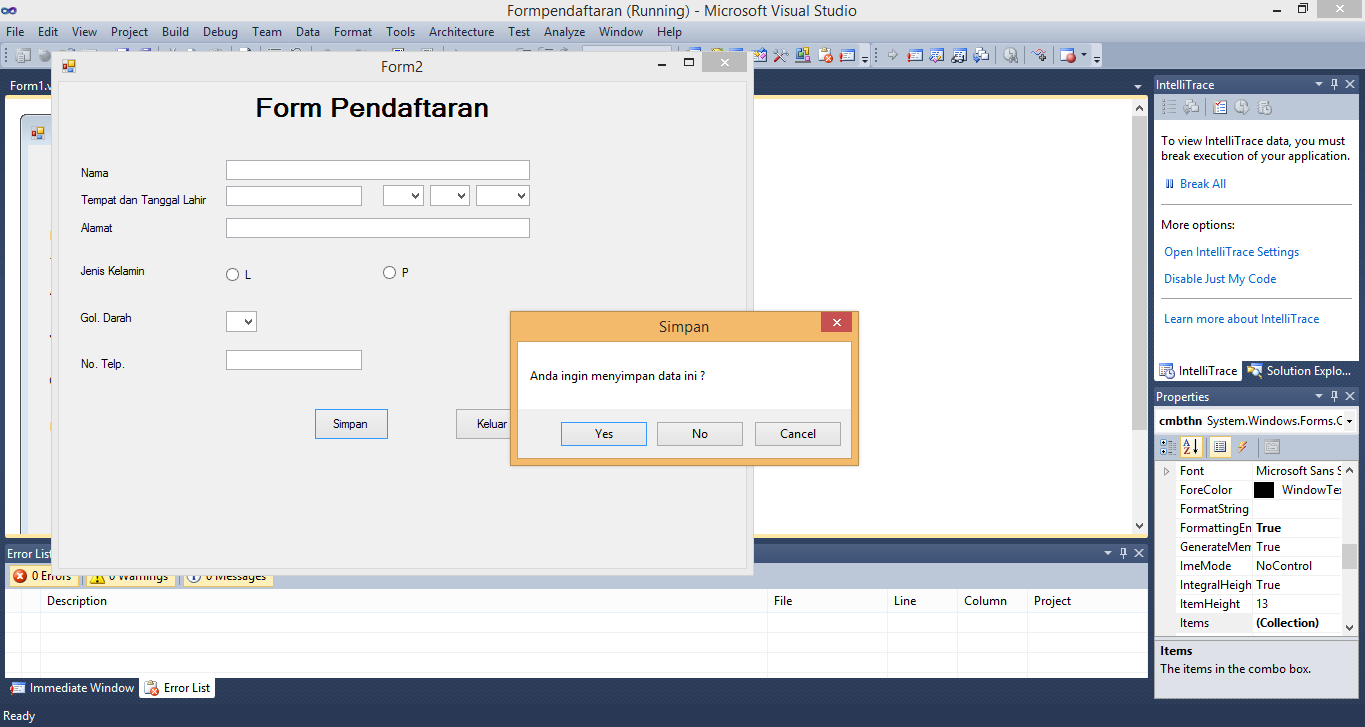This screenshot has width=1365, height=727.
Task: Click the Break All pause icon in IntelliTrace
Action: (x=1170, y=183)
